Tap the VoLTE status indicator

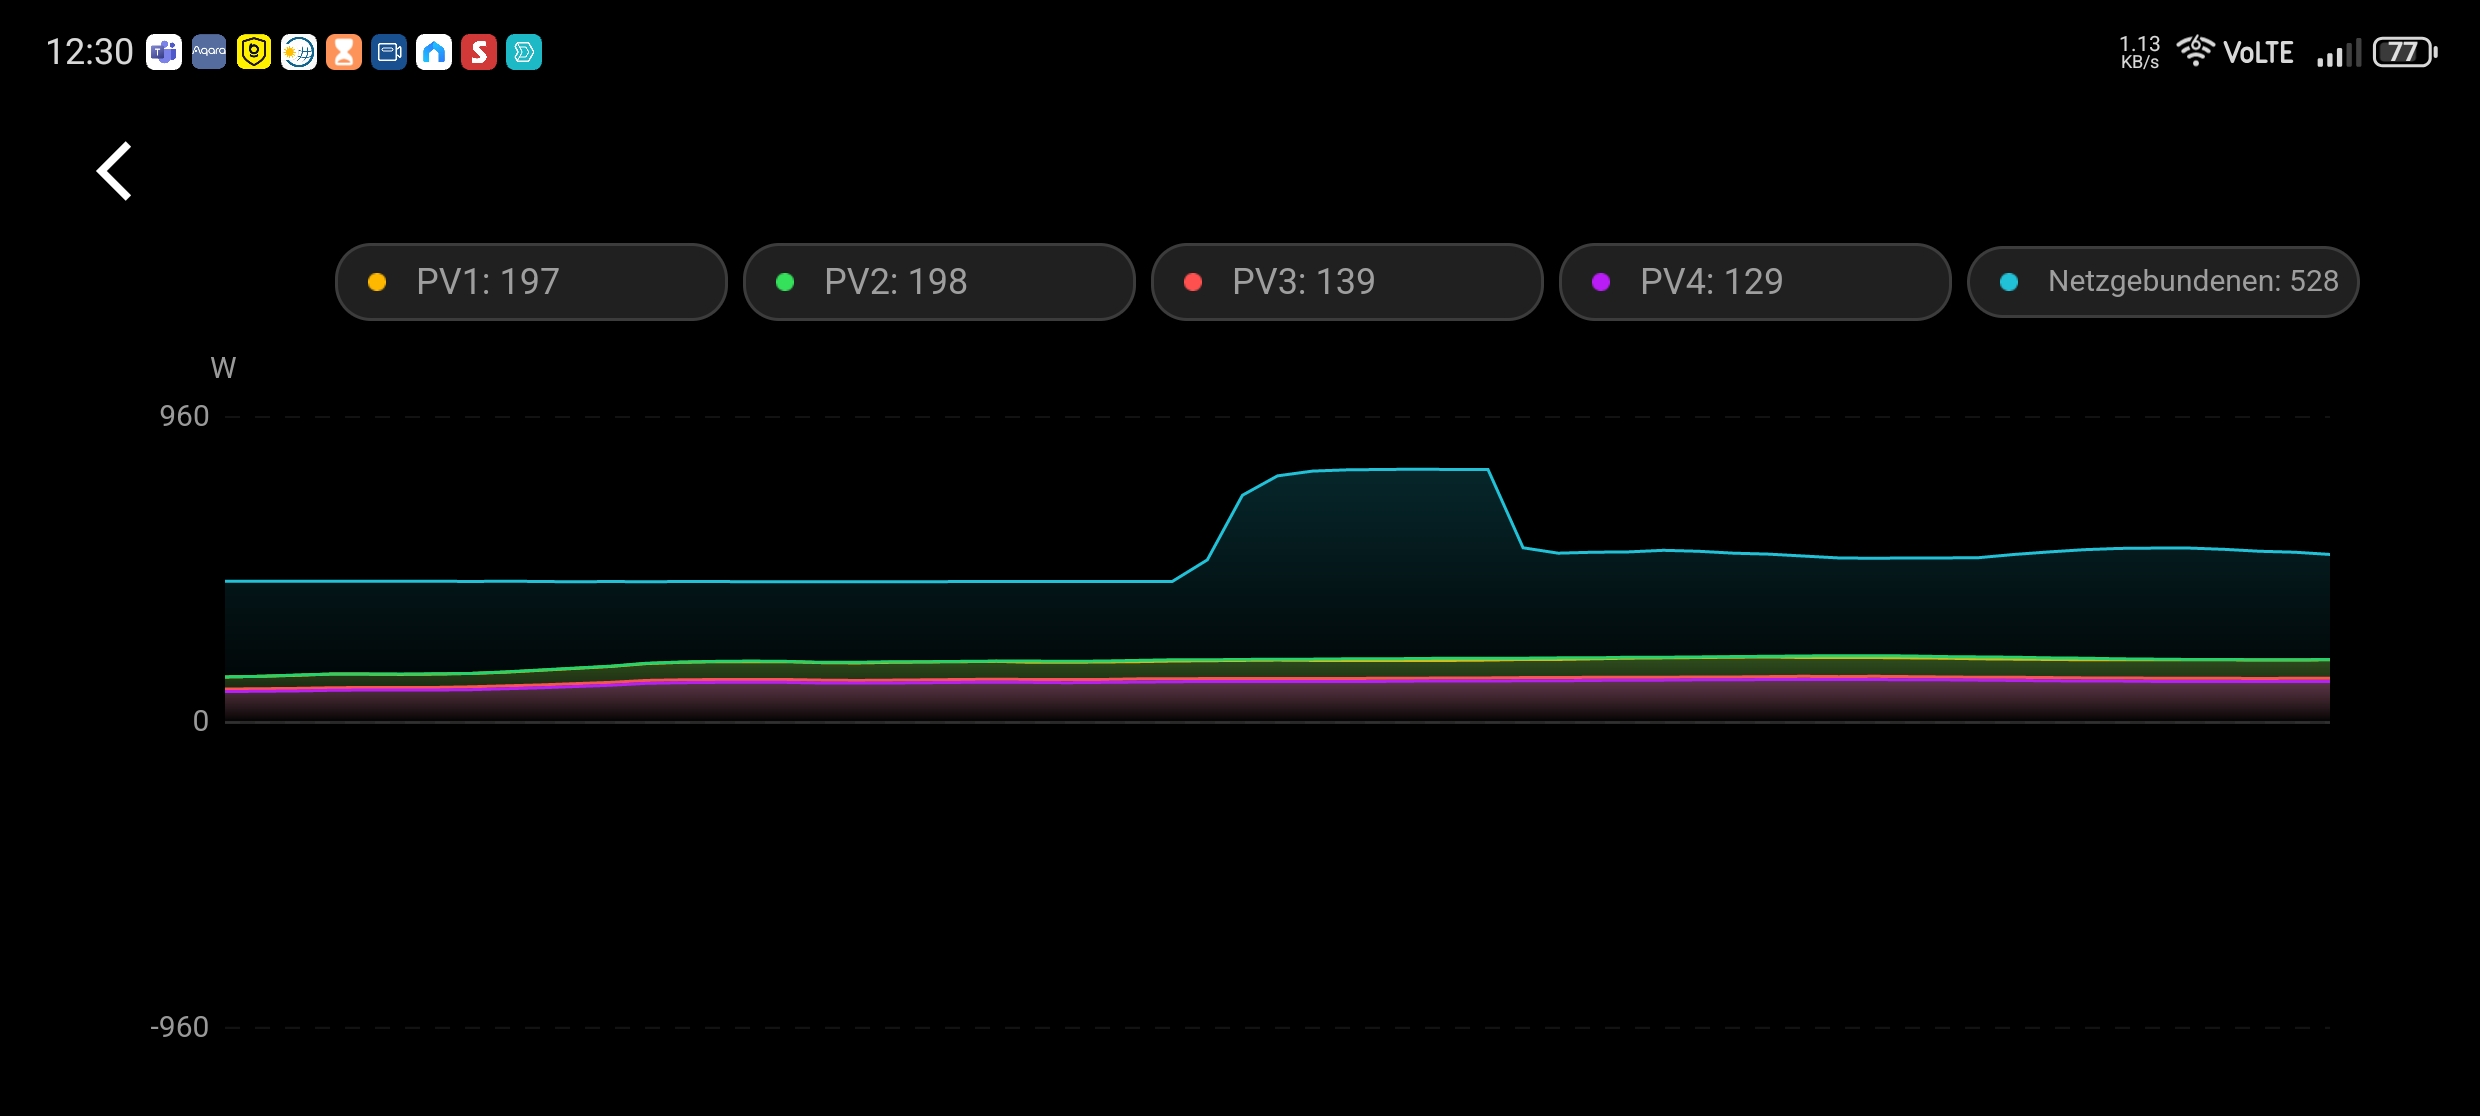pos(2258,53)
